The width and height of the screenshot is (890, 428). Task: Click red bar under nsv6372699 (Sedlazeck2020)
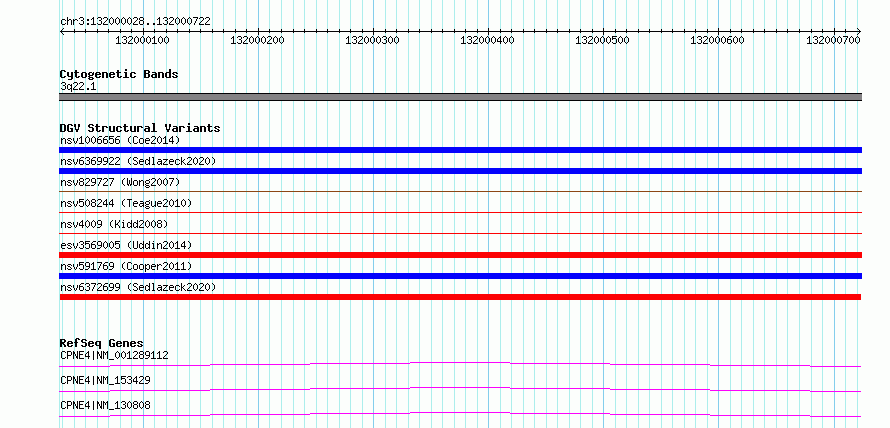[x=460, y=297]
